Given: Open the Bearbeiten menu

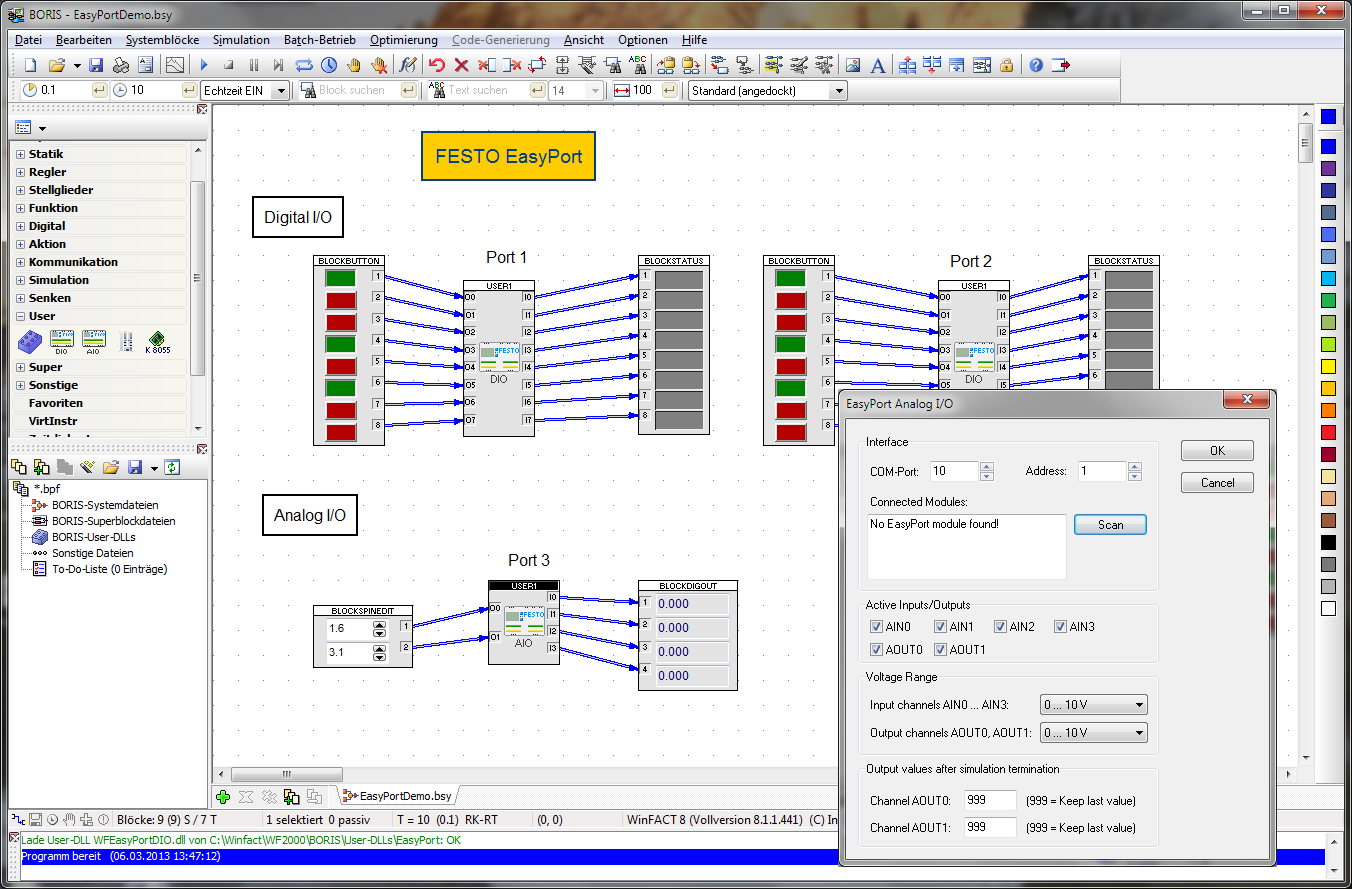Looking at the screenshot, I should point(84,40).
